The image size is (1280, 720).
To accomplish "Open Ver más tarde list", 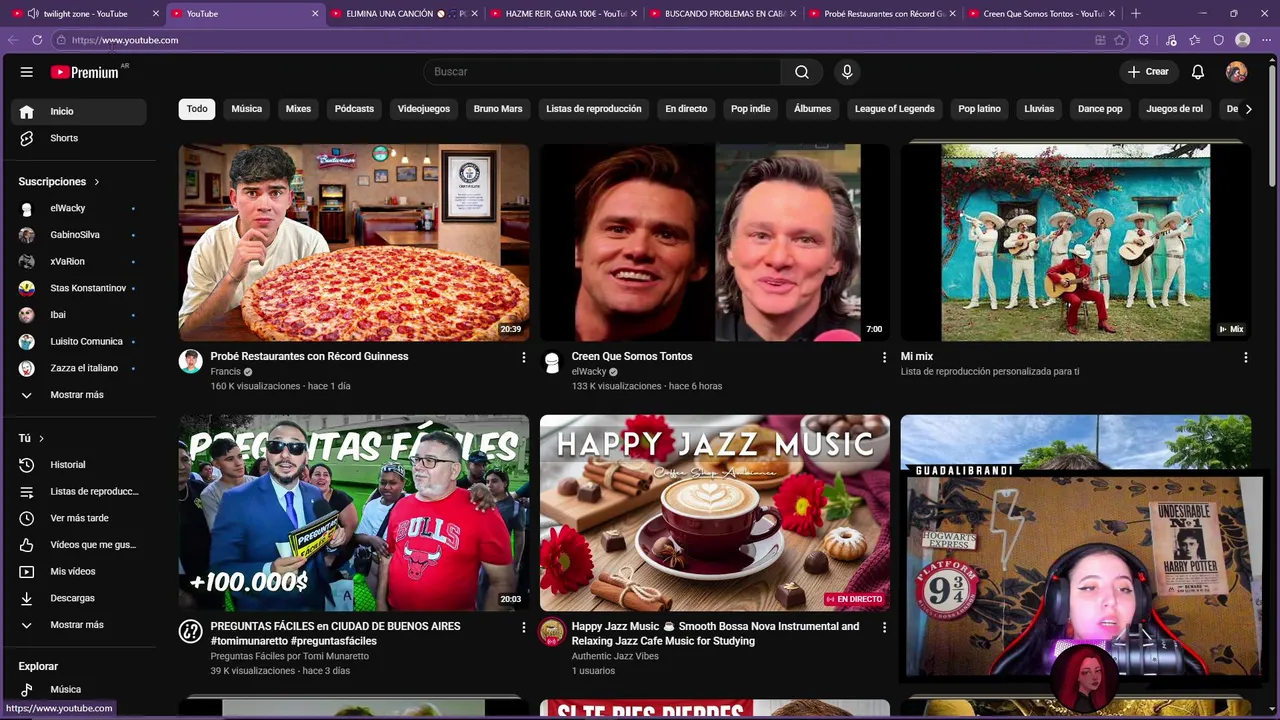I will 79,518.
